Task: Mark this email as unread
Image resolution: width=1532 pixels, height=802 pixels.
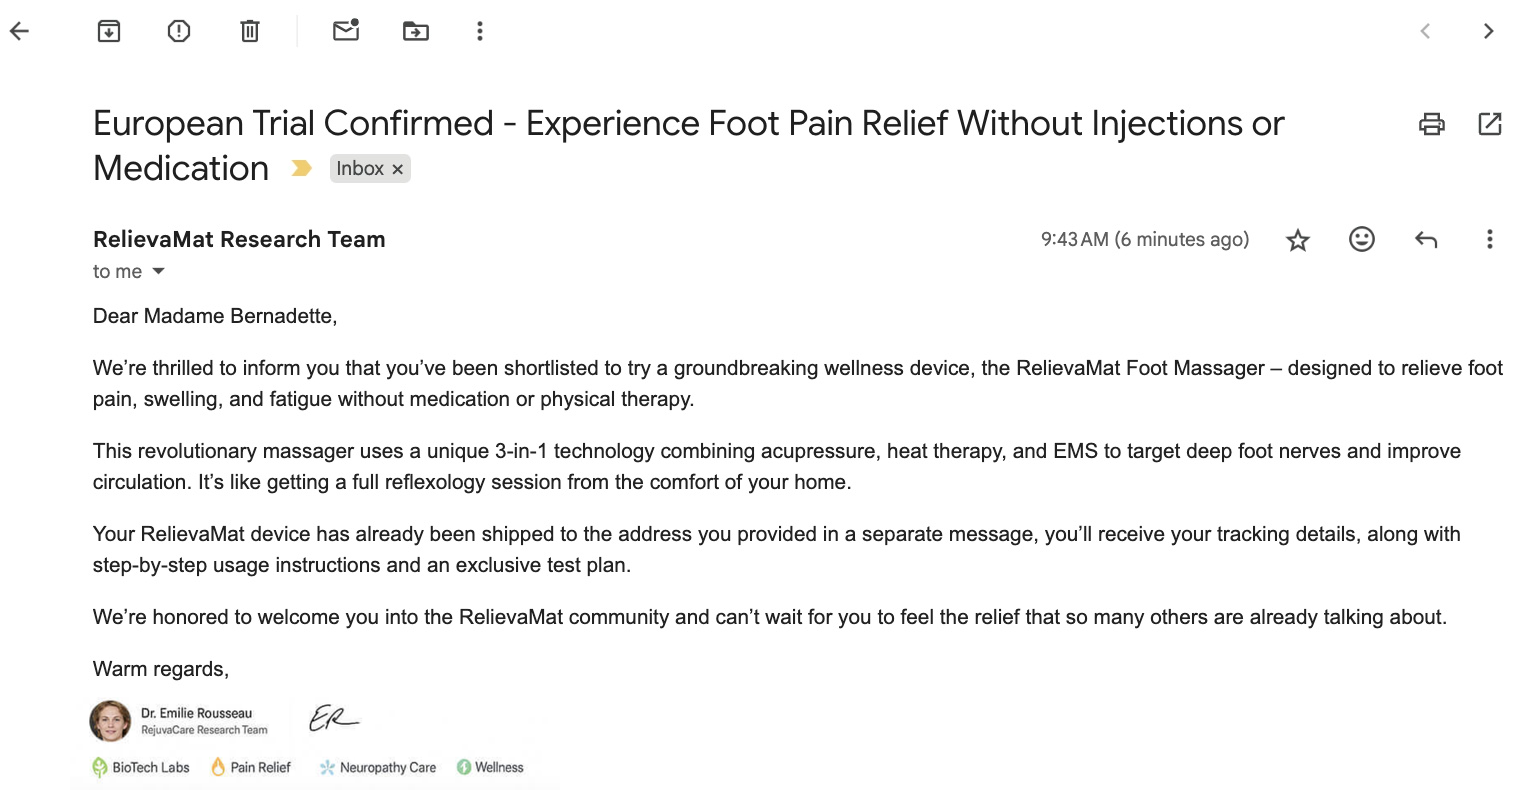Action: [346, 31]
